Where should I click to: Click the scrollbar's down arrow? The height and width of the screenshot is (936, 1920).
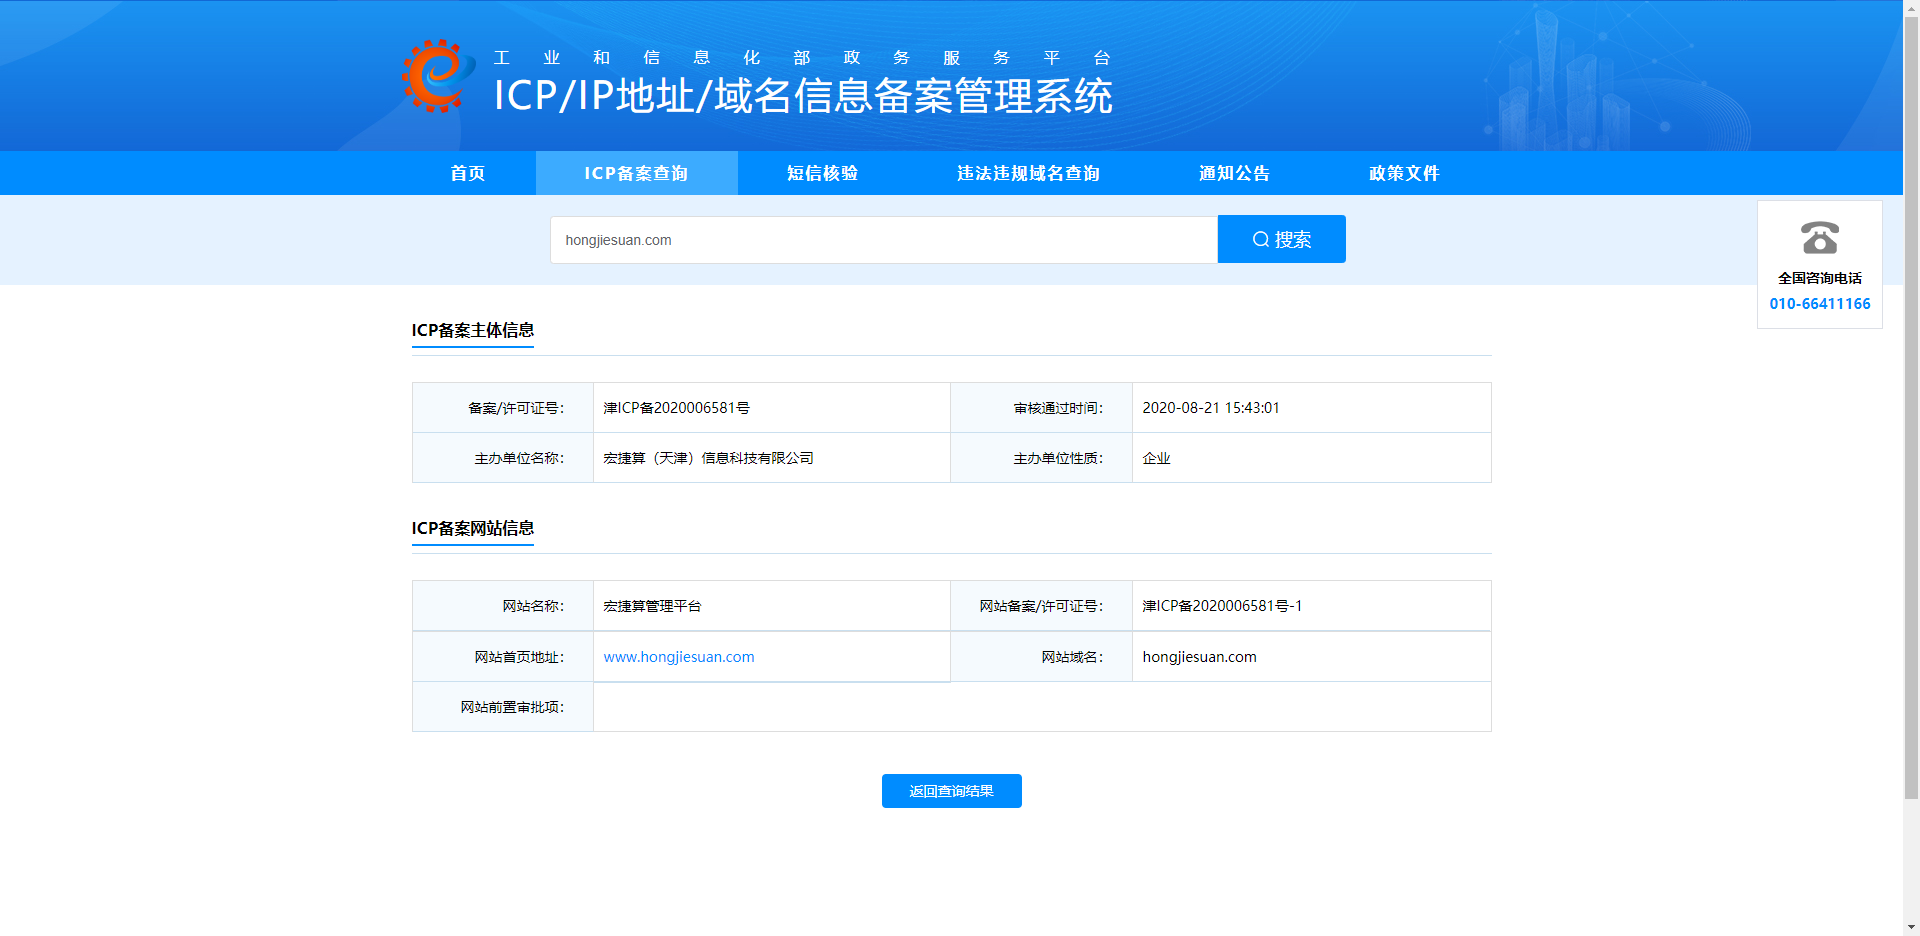point(1911,927)
